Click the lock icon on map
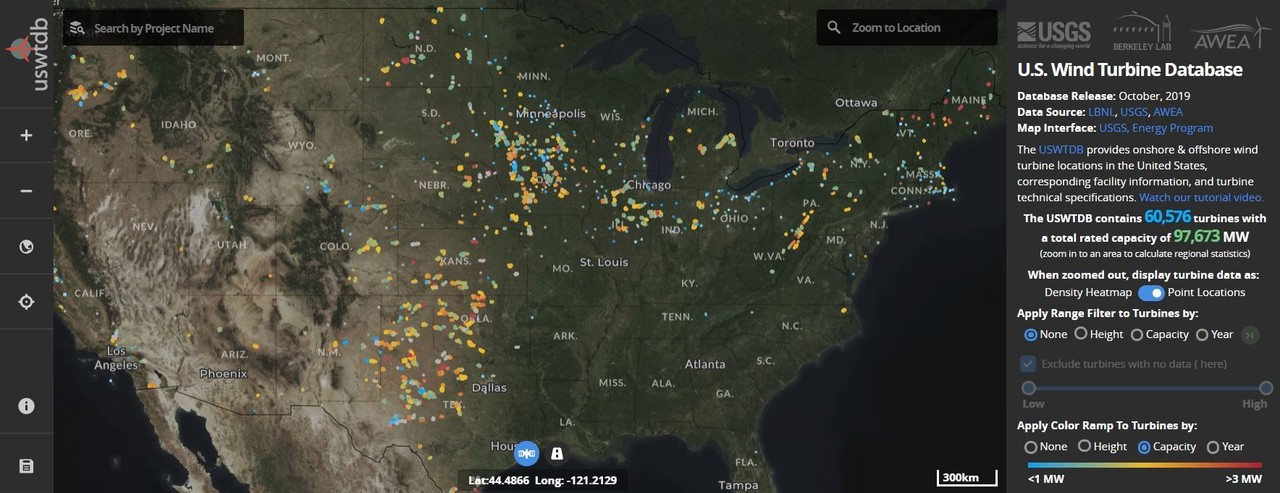Screen dimensions: 1280x493 point(557,453)
